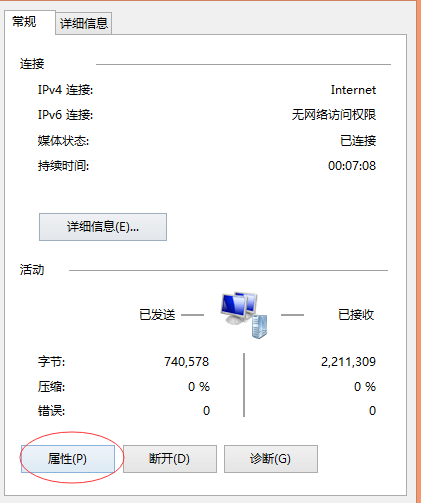This screenshot has width=421, height=503.
Task: Switch to the 详细信息 tab
Action: tap(84, 23)
